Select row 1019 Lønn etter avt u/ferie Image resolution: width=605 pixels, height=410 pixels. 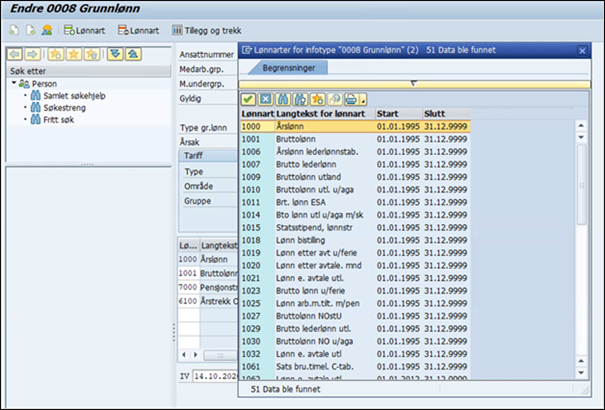click(x=355, y=253)
